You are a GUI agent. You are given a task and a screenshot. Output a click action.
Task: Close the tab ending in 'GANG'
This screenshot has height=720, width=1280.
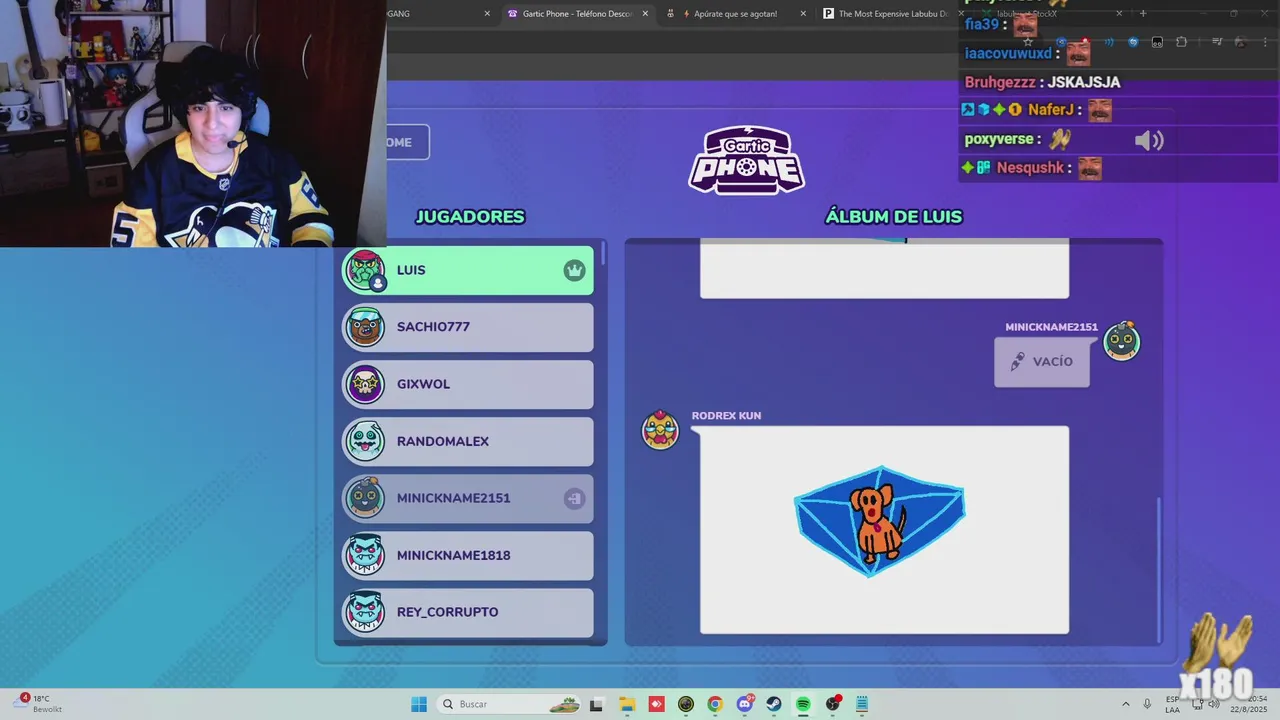click(x=487, y=14)
